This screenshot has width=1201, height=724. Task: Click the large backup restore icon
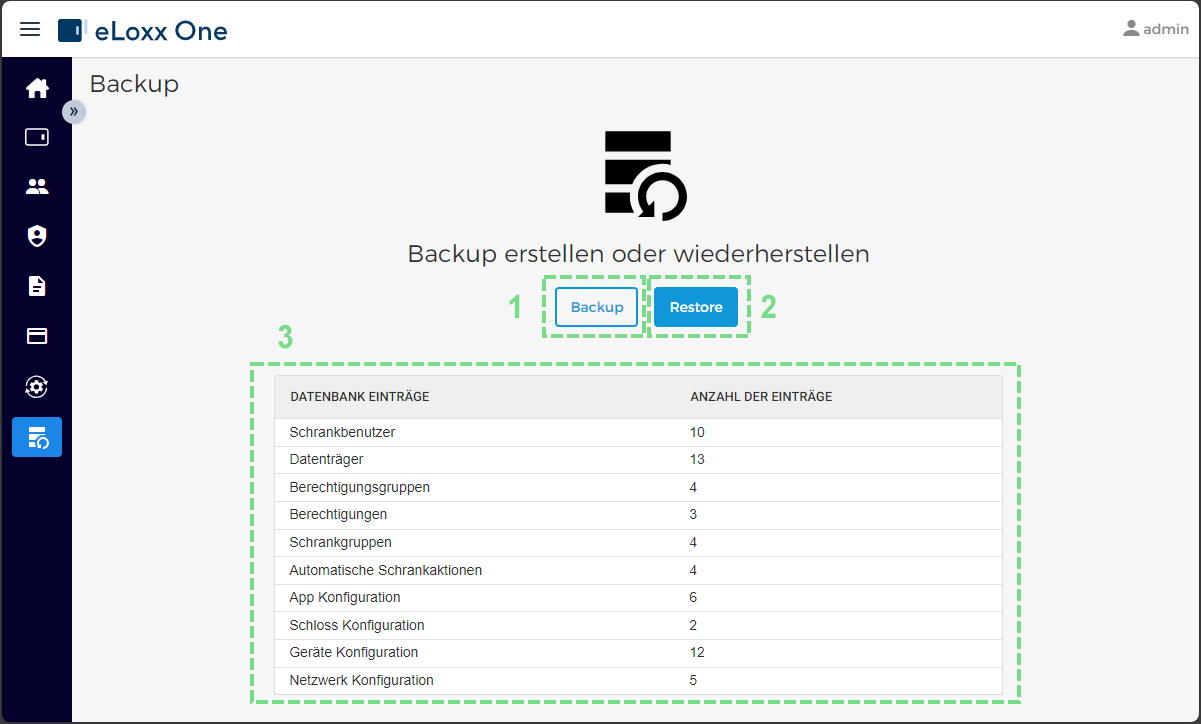click(646, 175)
